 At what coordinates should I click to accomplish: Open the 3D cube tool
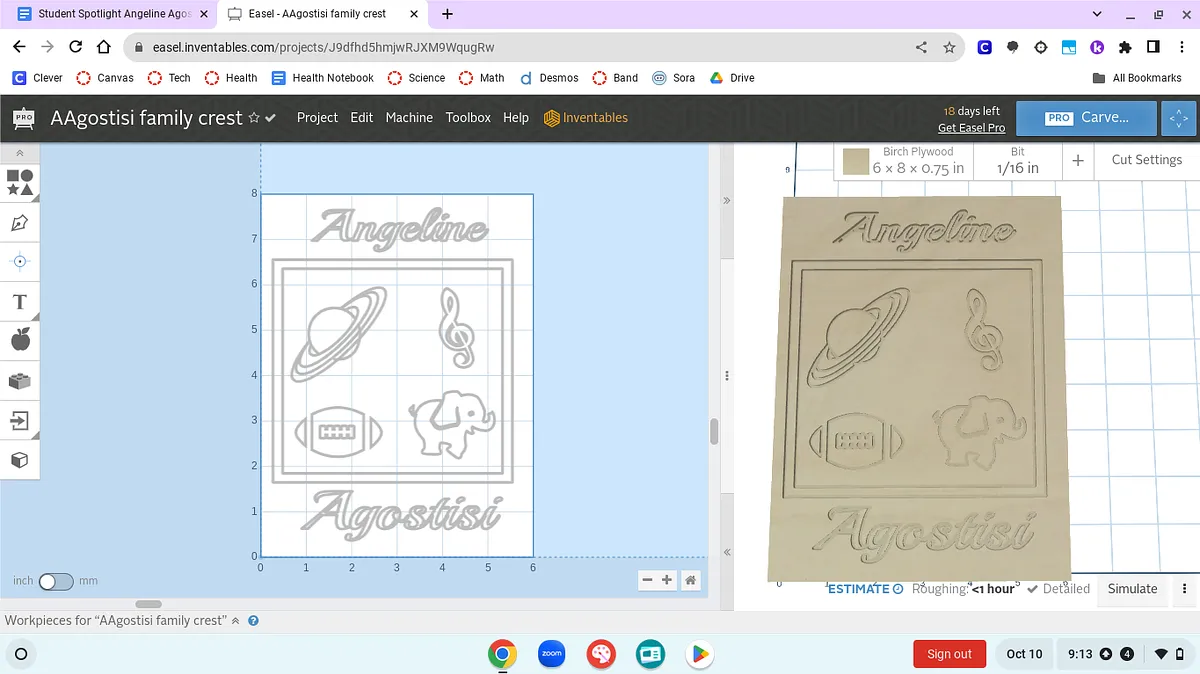click(20, 461)
